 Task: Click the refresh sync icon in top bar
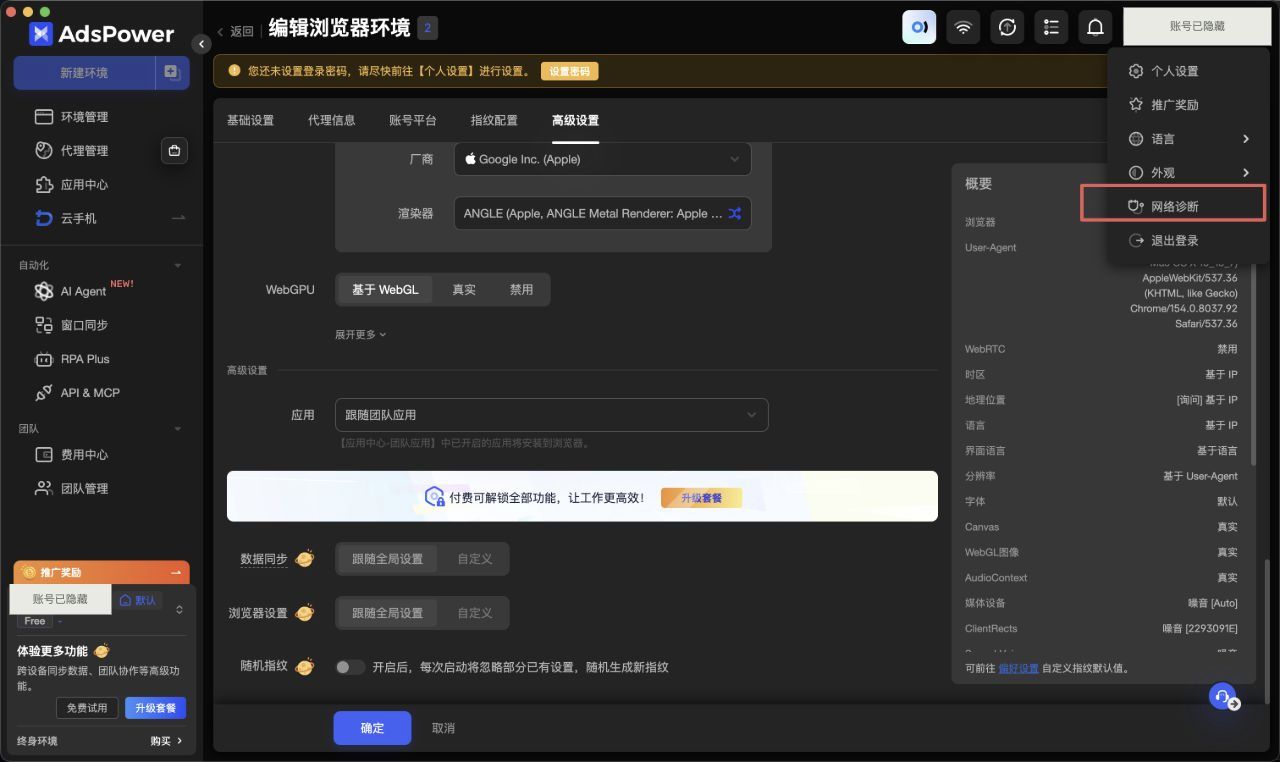click(x=1007, y=27)
